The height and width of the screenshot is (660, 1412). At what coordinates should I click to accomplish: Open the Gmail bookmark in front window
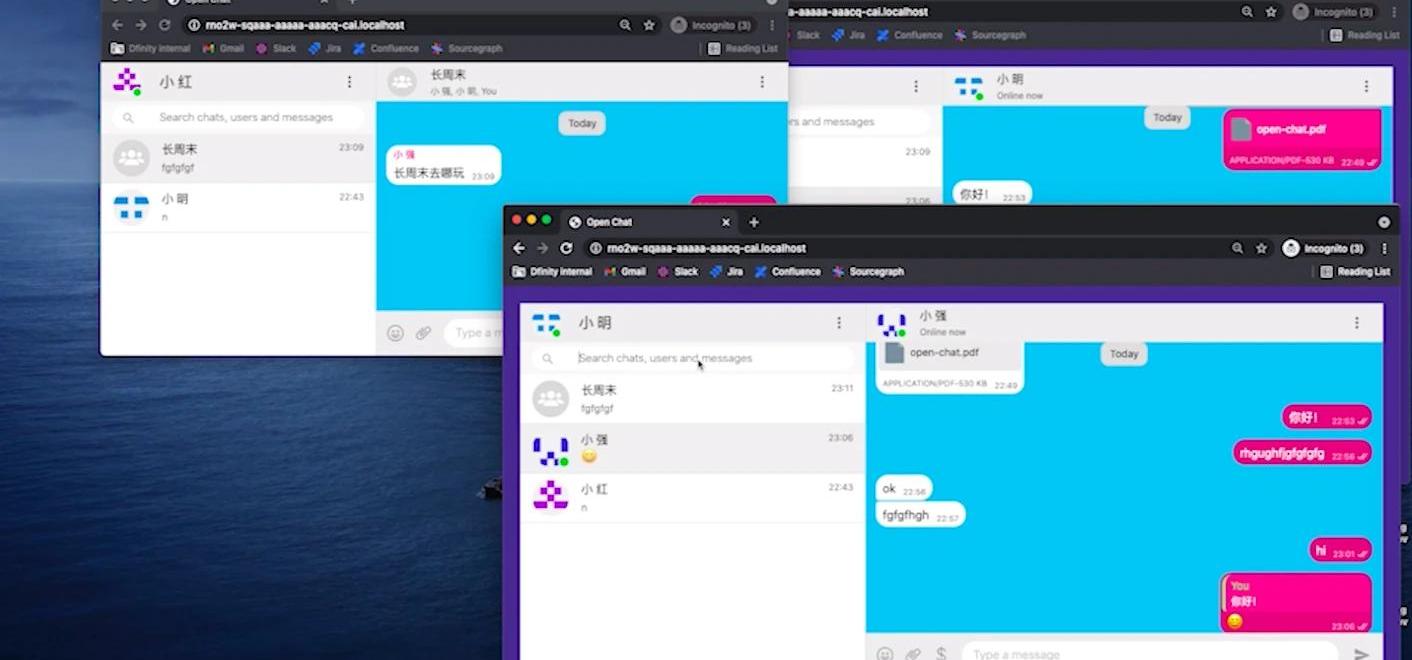tap(625, 271)
